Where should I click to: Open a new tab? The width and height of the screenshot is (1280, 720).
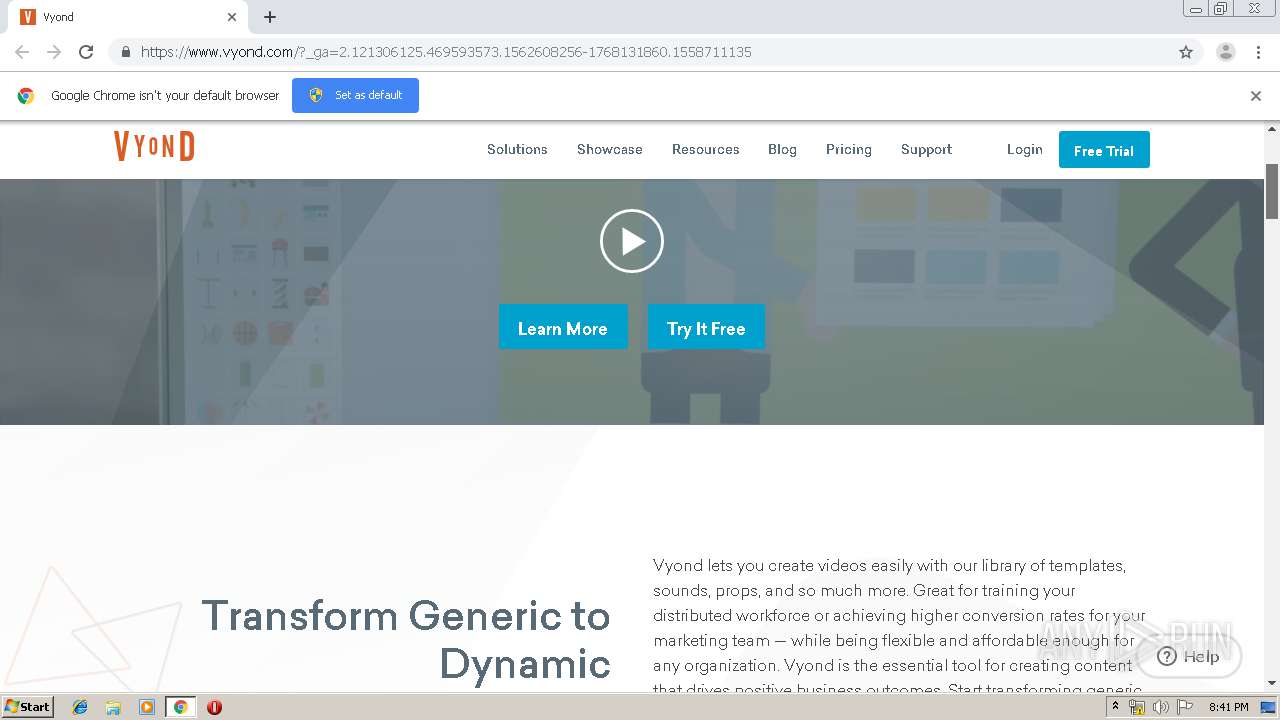[270, 17]
